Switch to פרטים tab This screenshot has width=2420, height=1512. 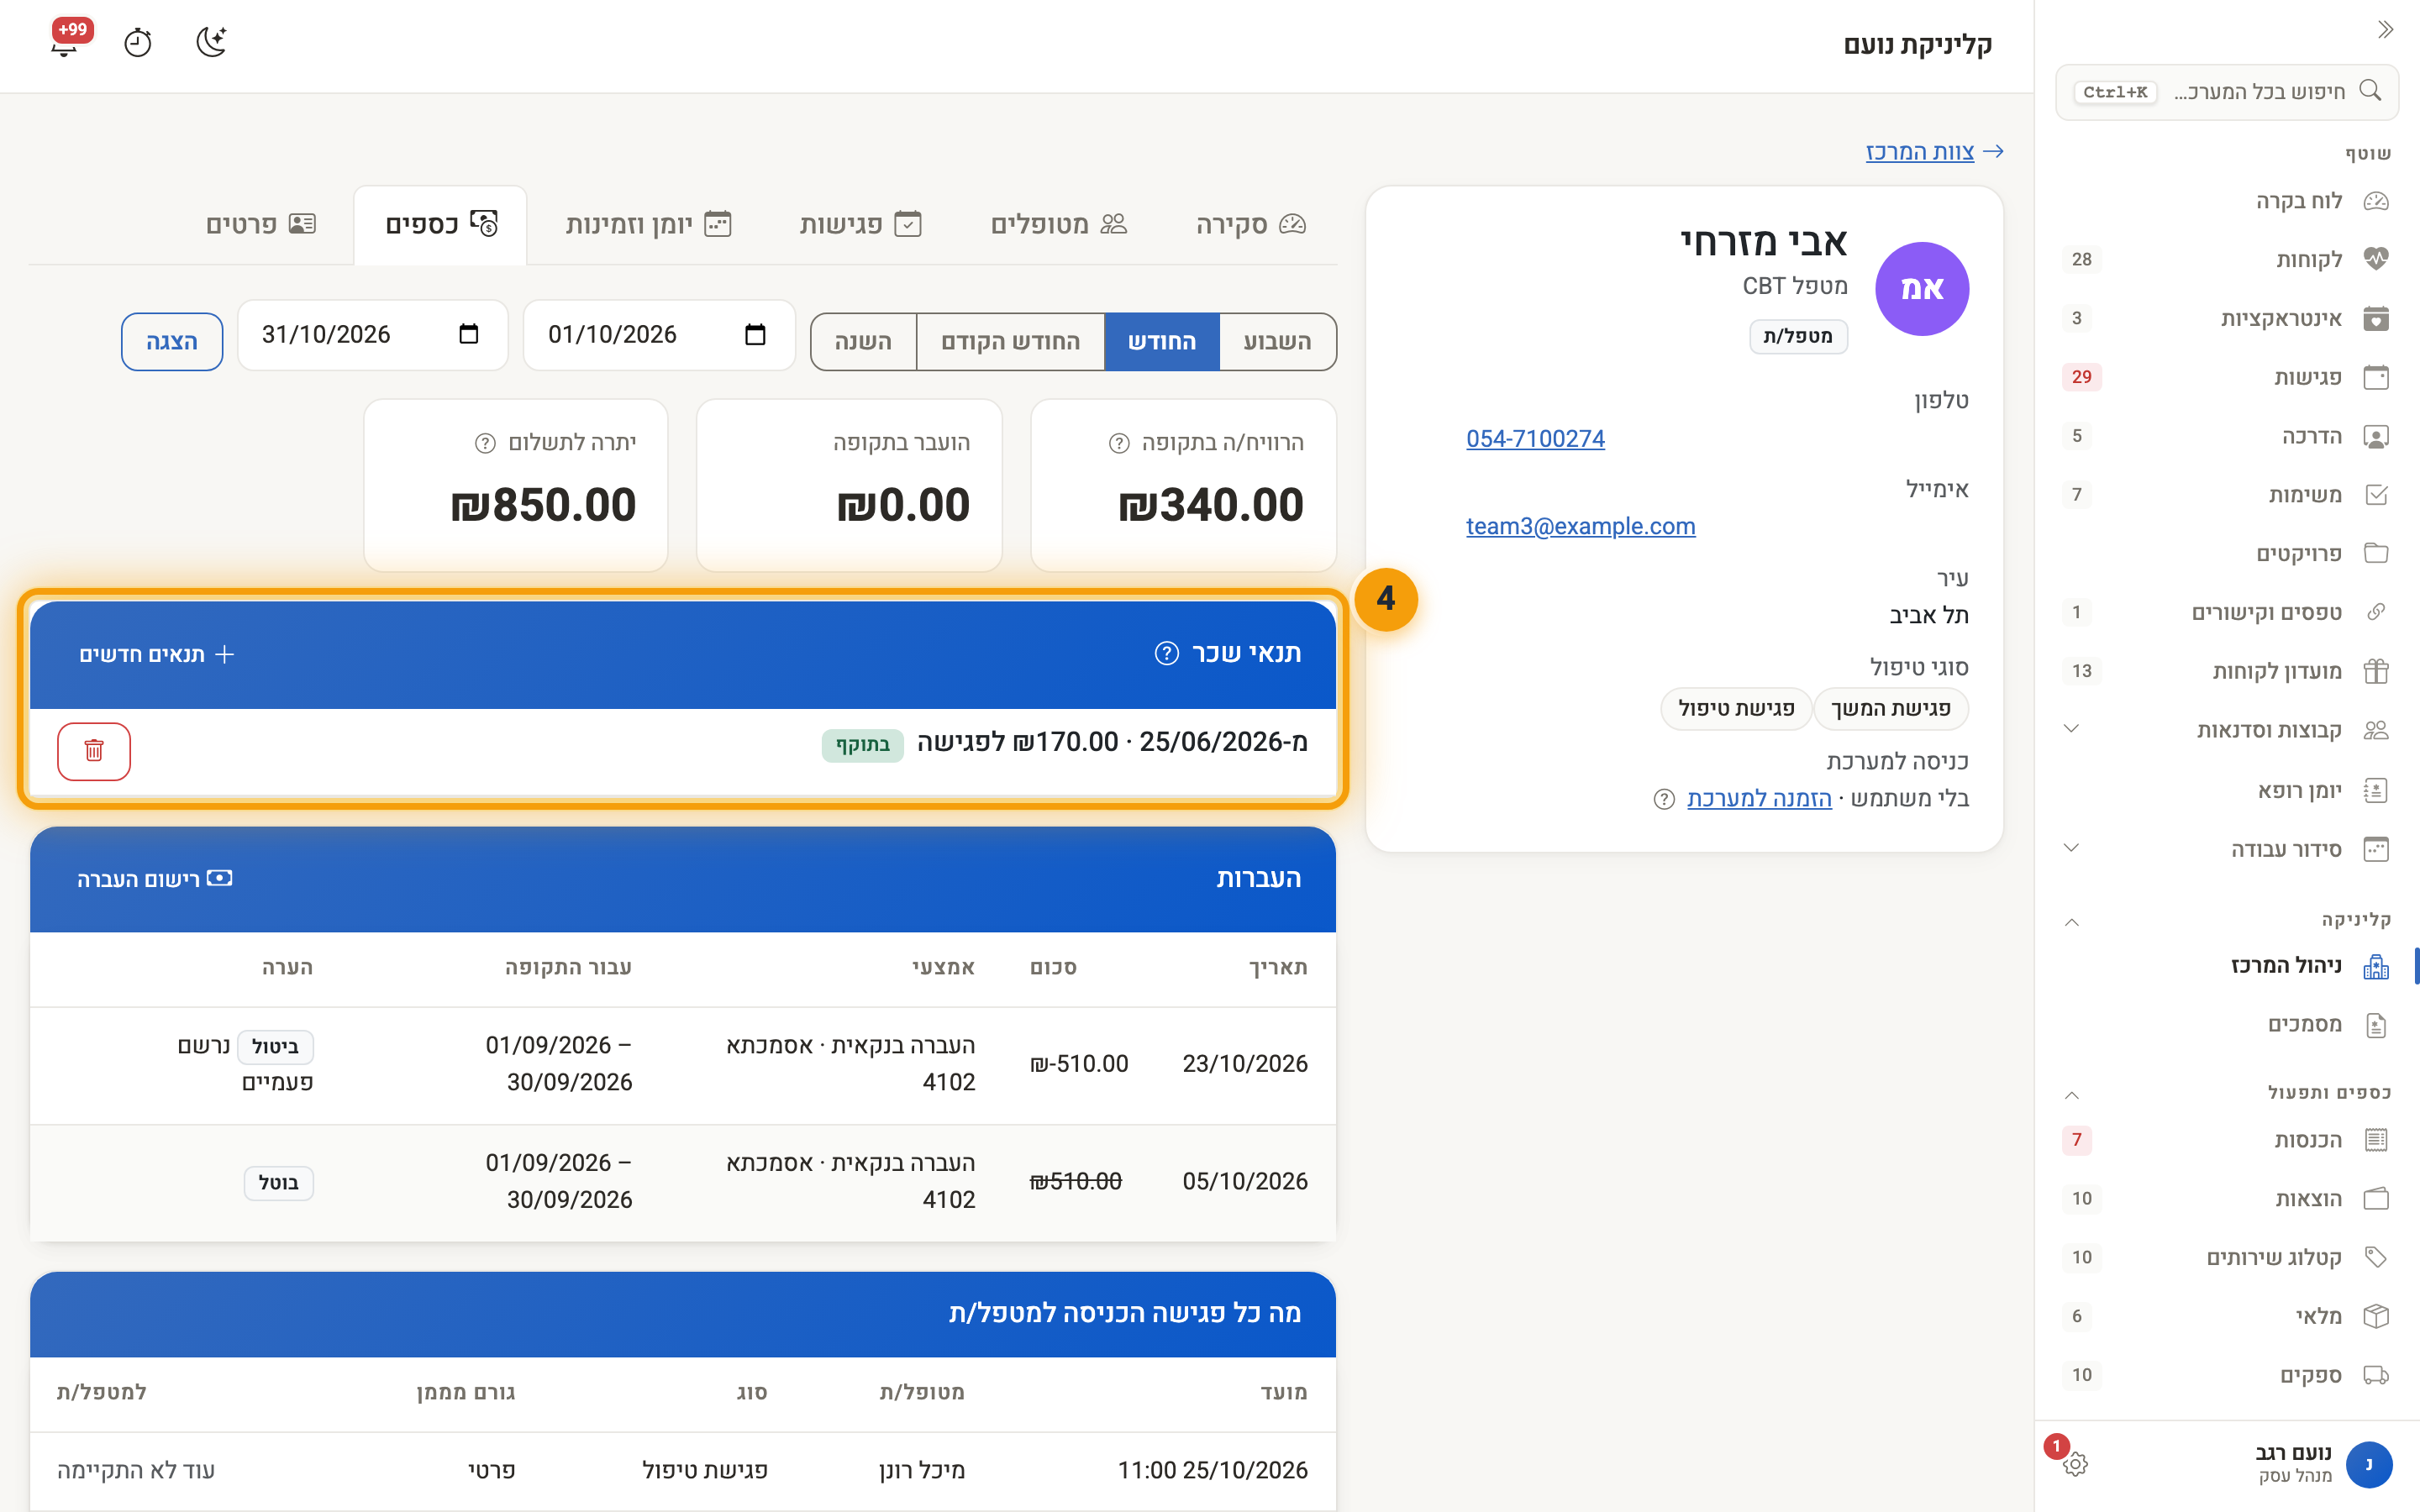tap(261, 225)
